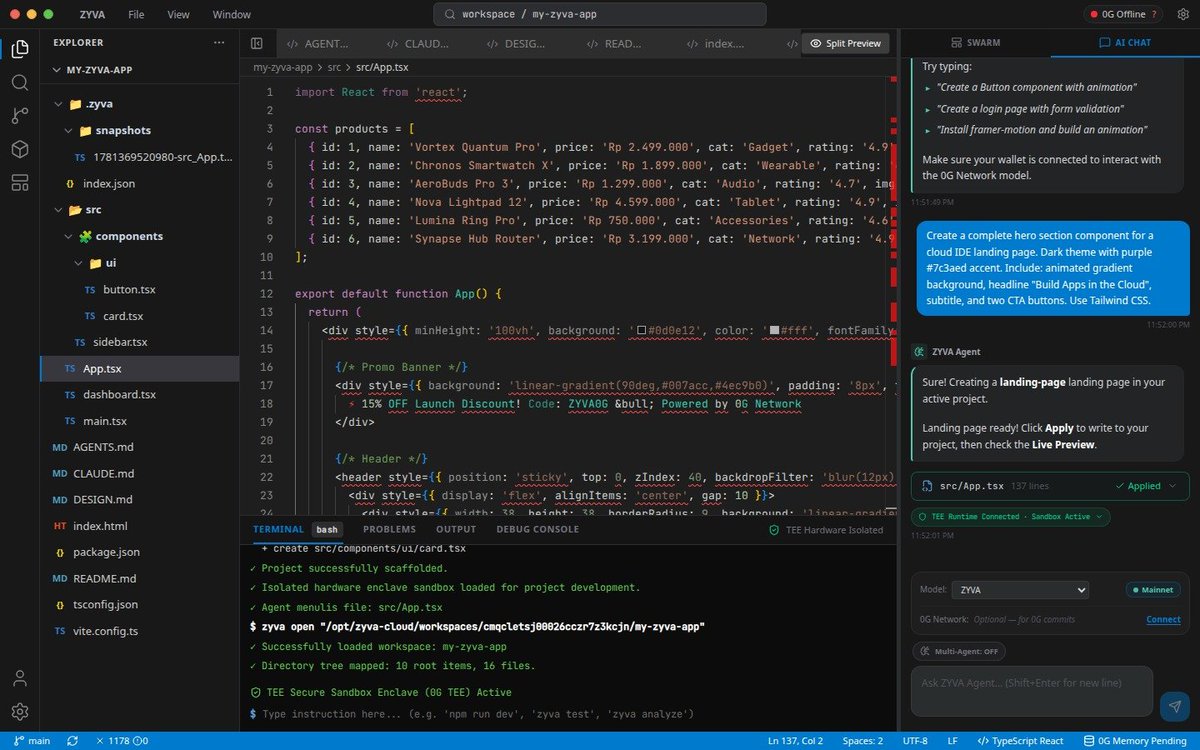
Task: Open the settings gear icon
Action: point(20,712)
